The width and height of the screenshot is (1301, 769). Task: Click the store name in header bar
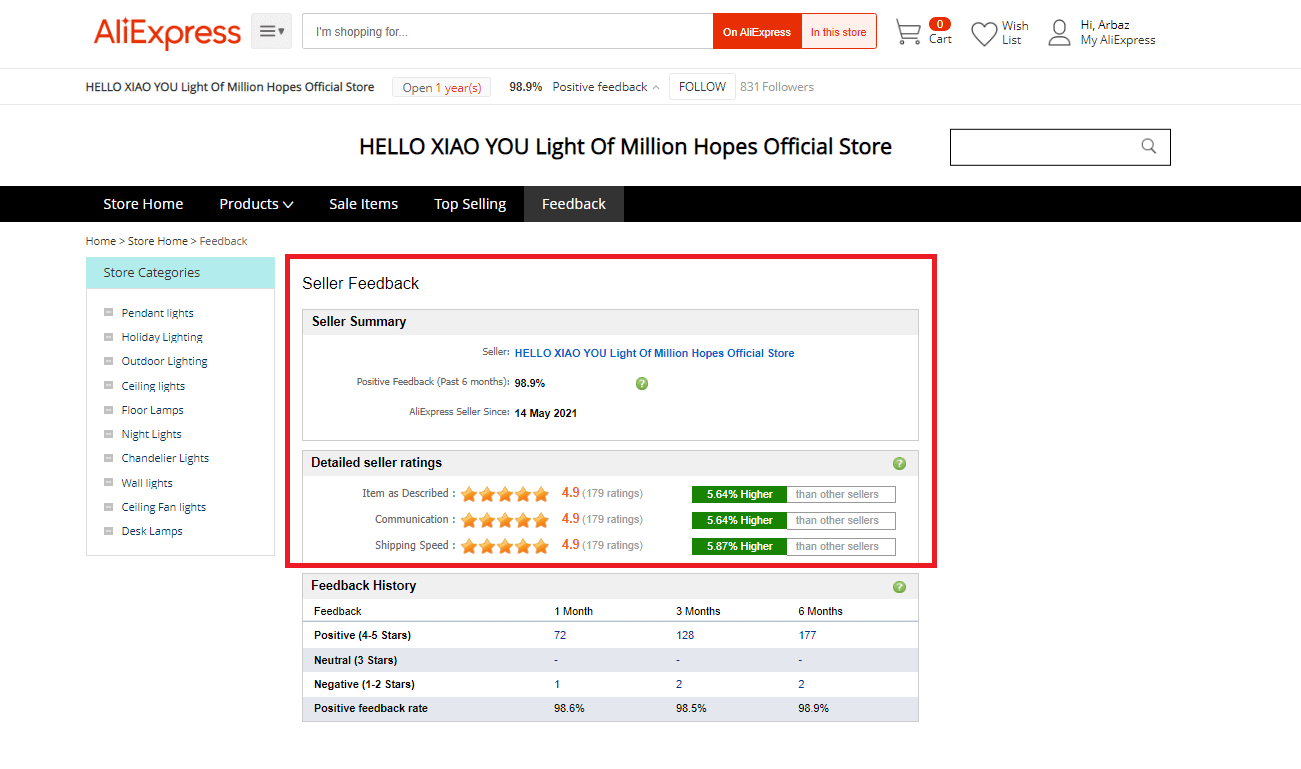pos(230,87)
